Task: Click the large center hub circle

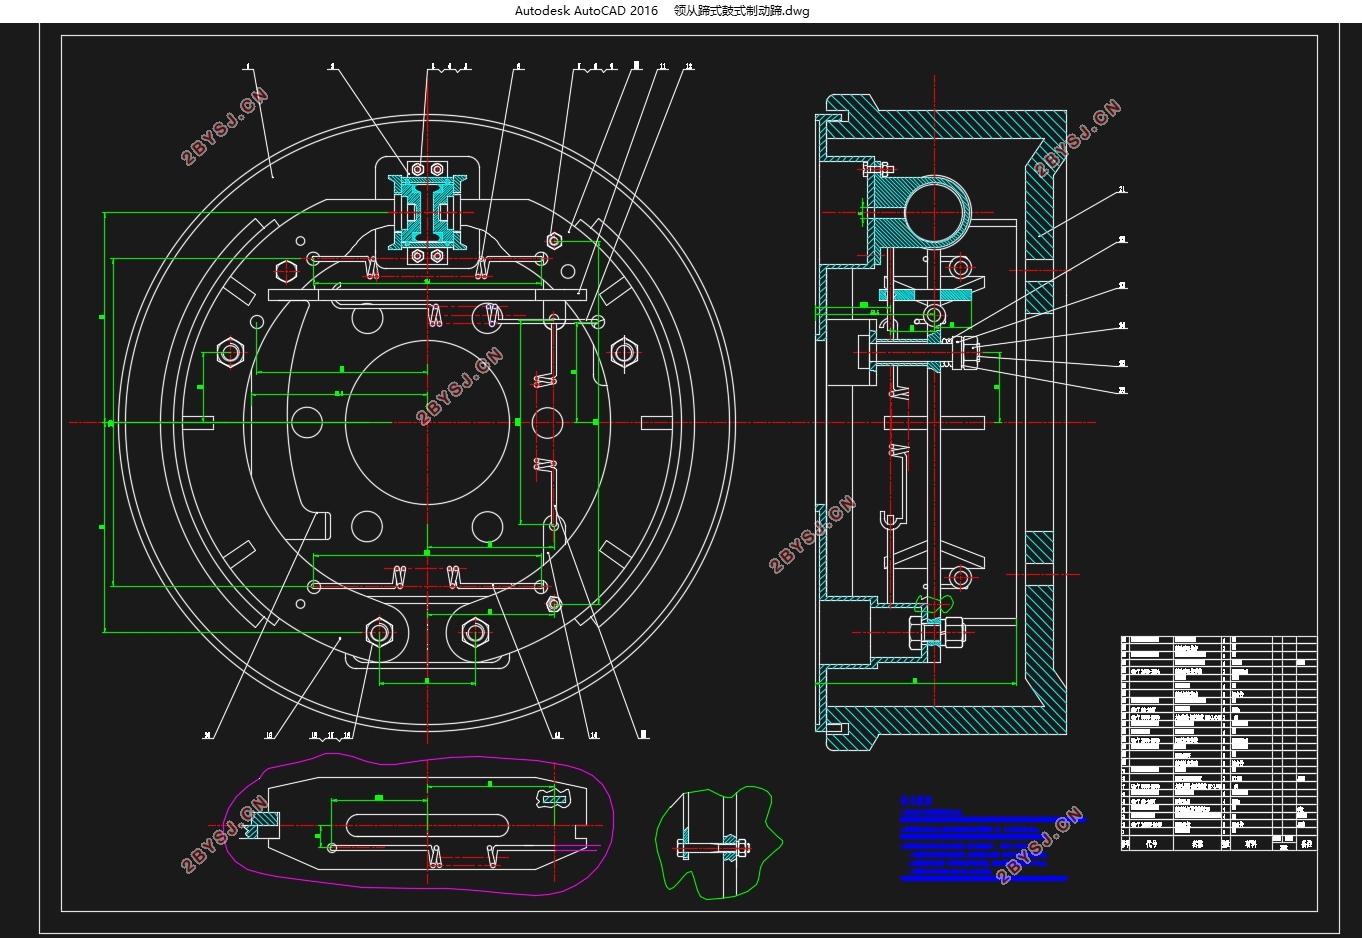Action: point(428,422)
